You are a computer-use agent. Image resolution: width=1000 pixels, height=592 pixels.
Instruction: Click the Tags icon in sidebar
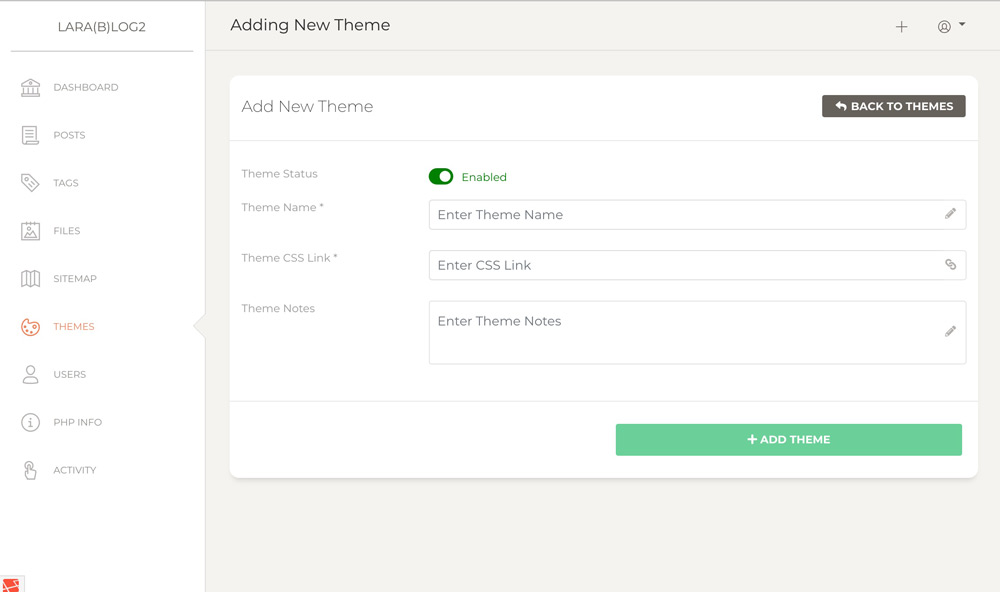[x=31, y=183]
